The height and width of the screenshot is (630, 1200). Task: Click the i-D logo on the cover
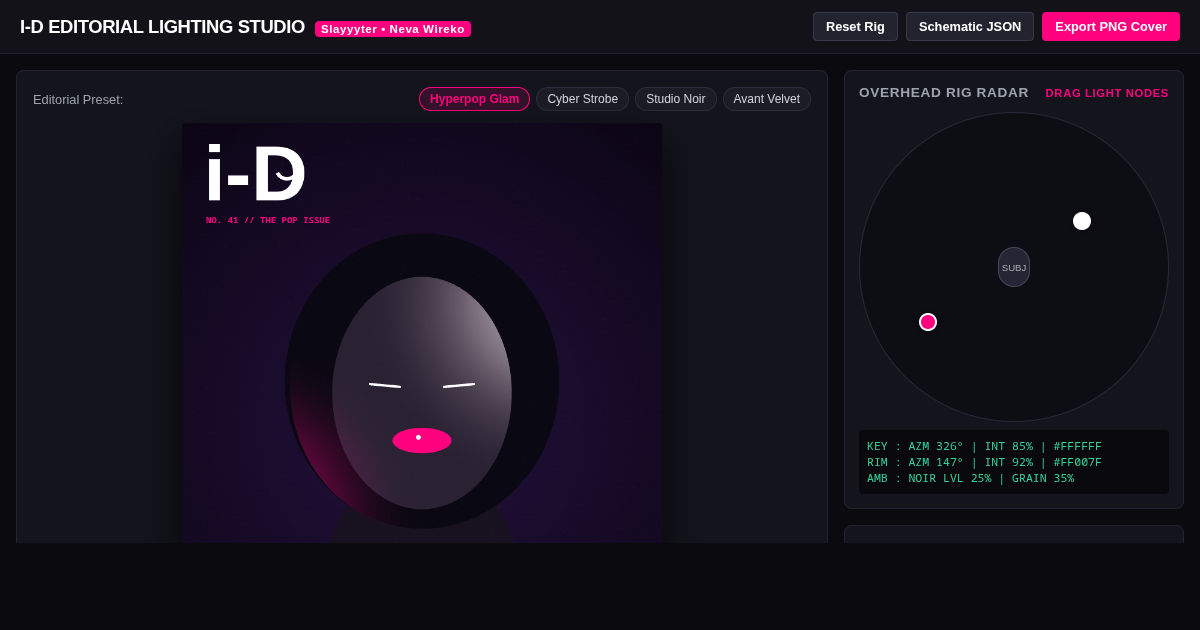tap(256, 173)
